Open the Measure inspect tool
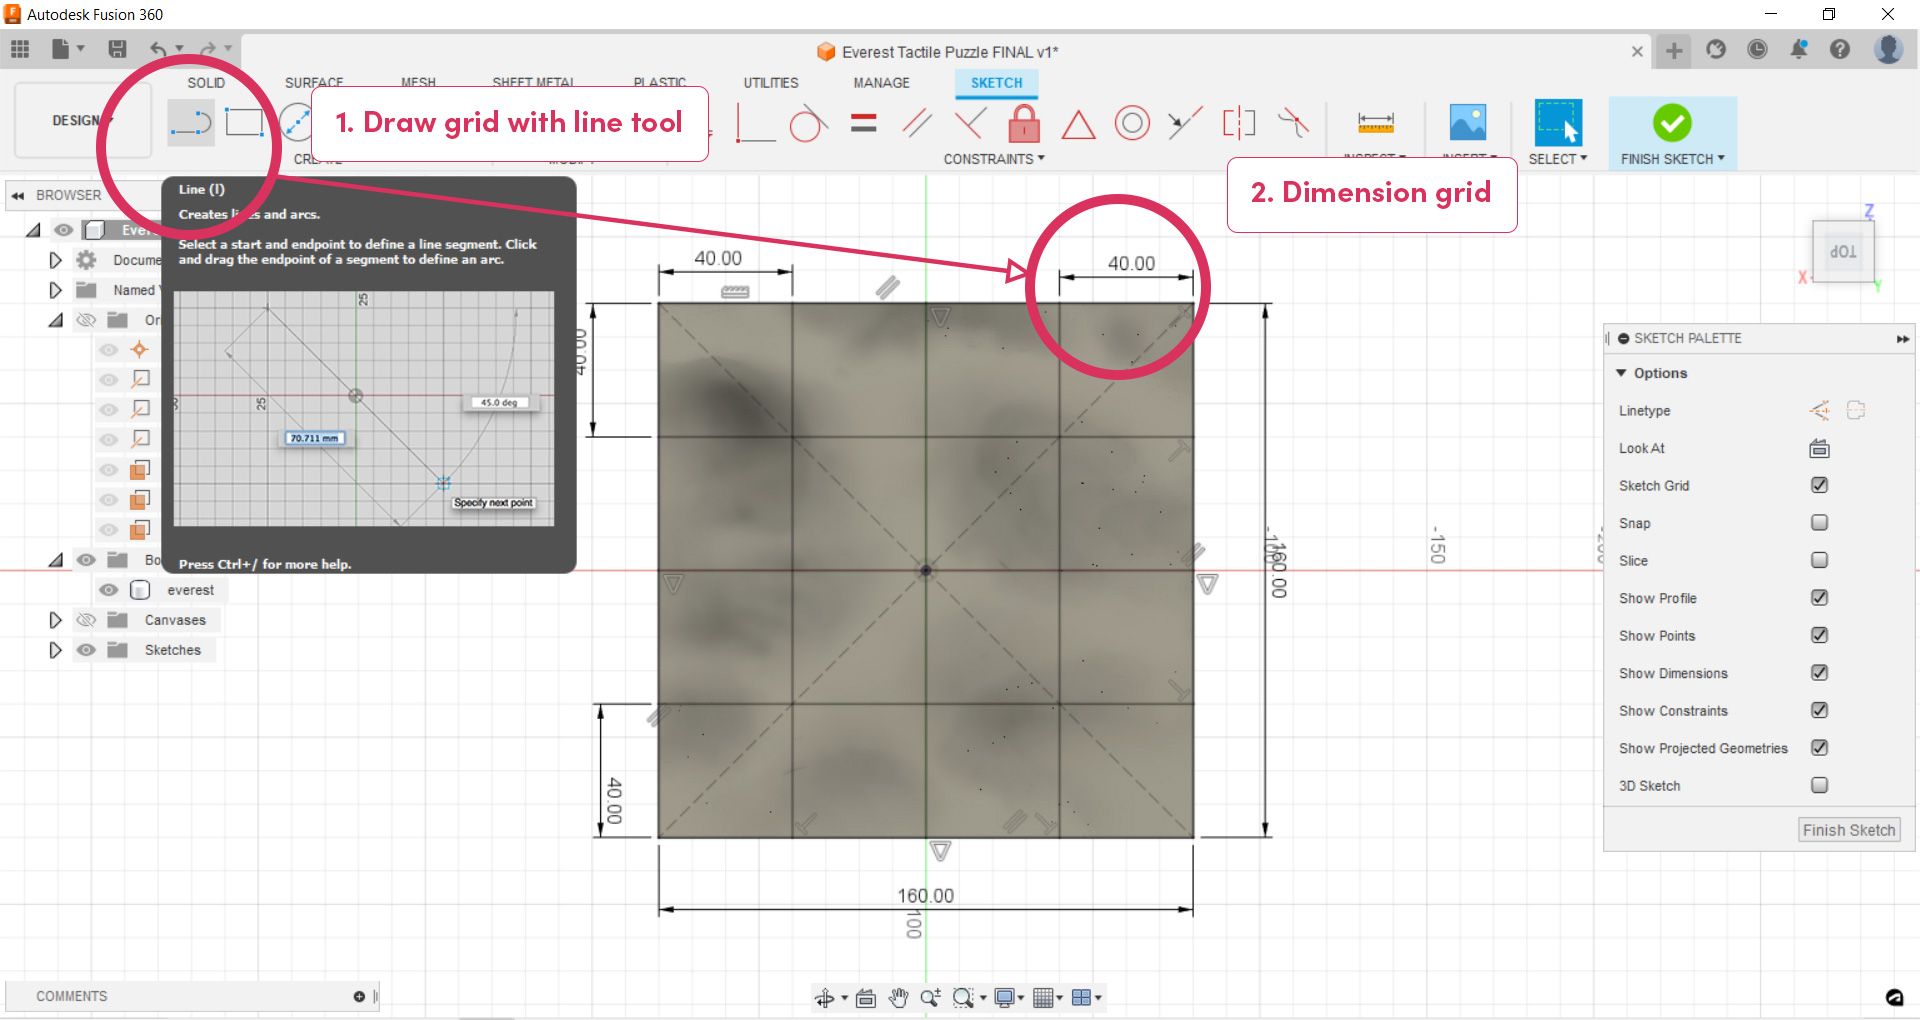Viewport: 1920px width, 1020px height. coord(1376,124)
